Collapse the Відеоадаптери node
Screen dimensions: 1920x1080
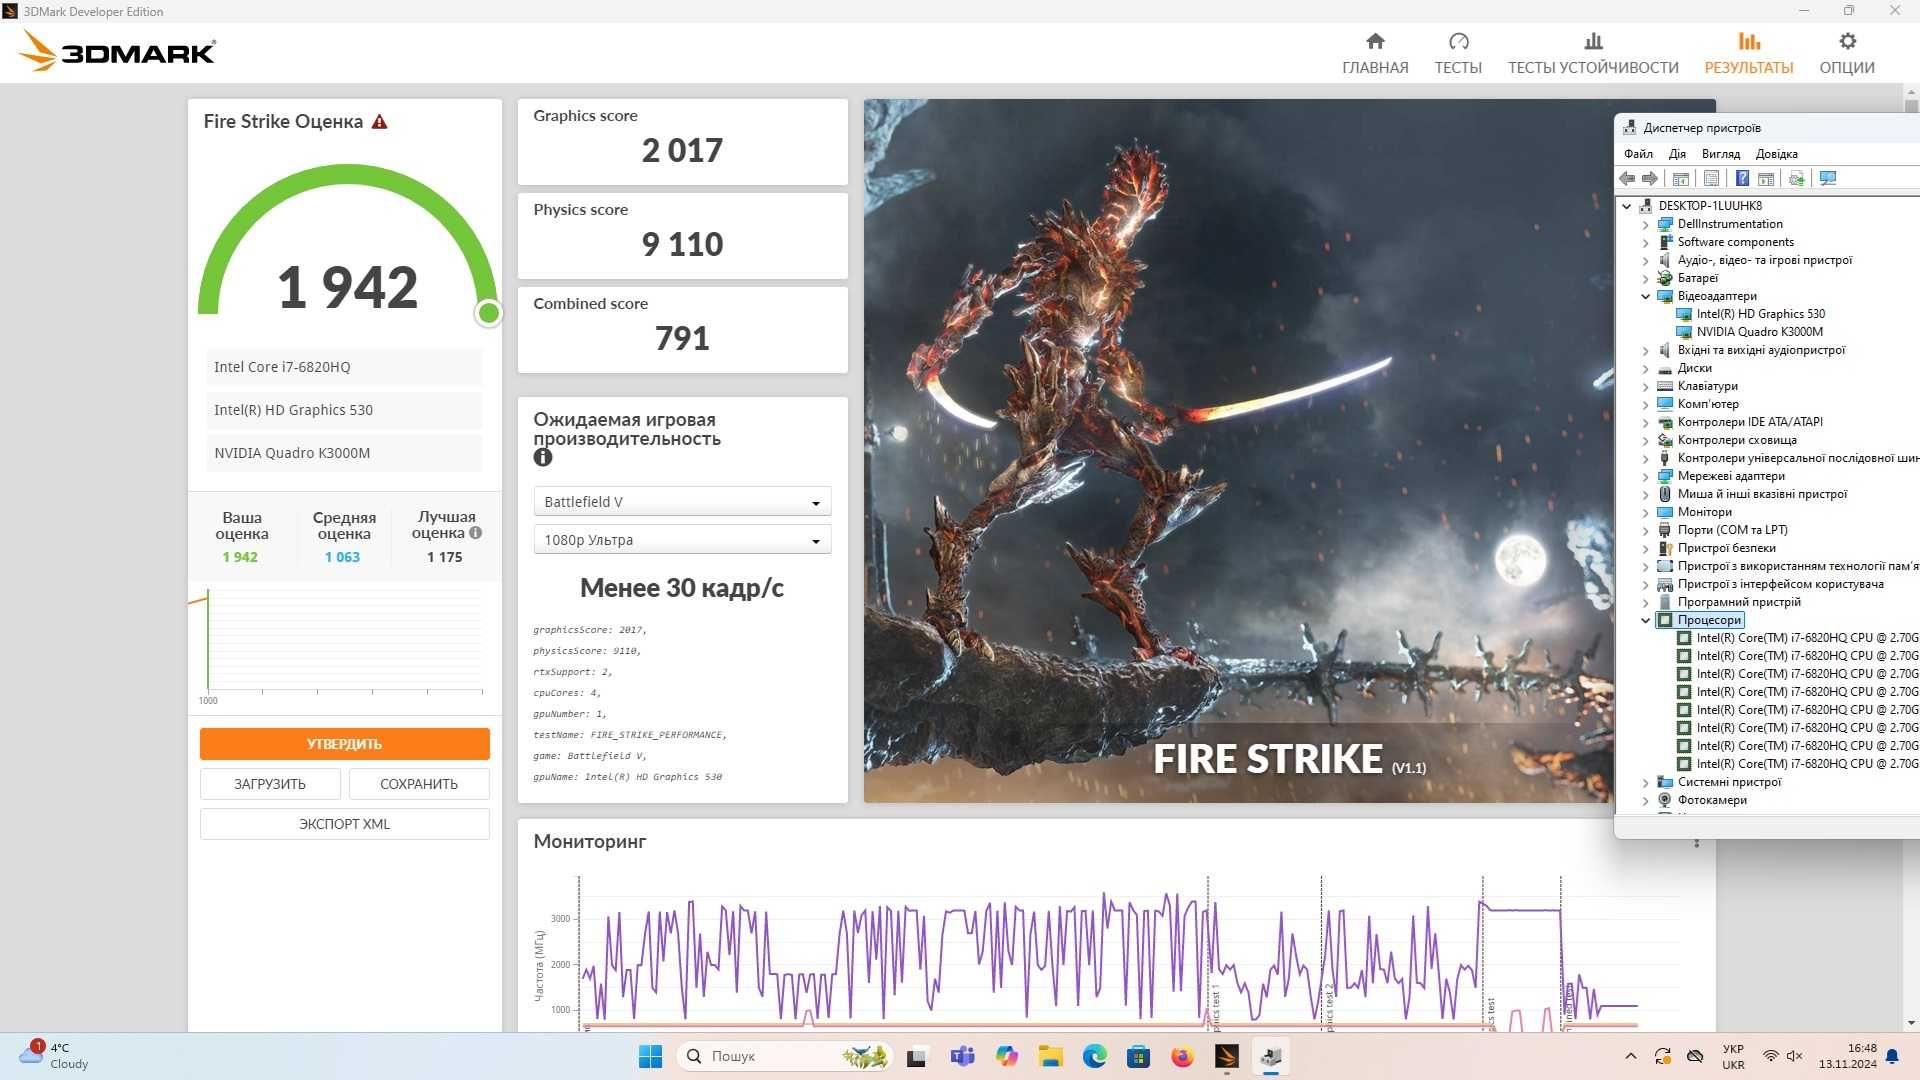(1646, 296)
